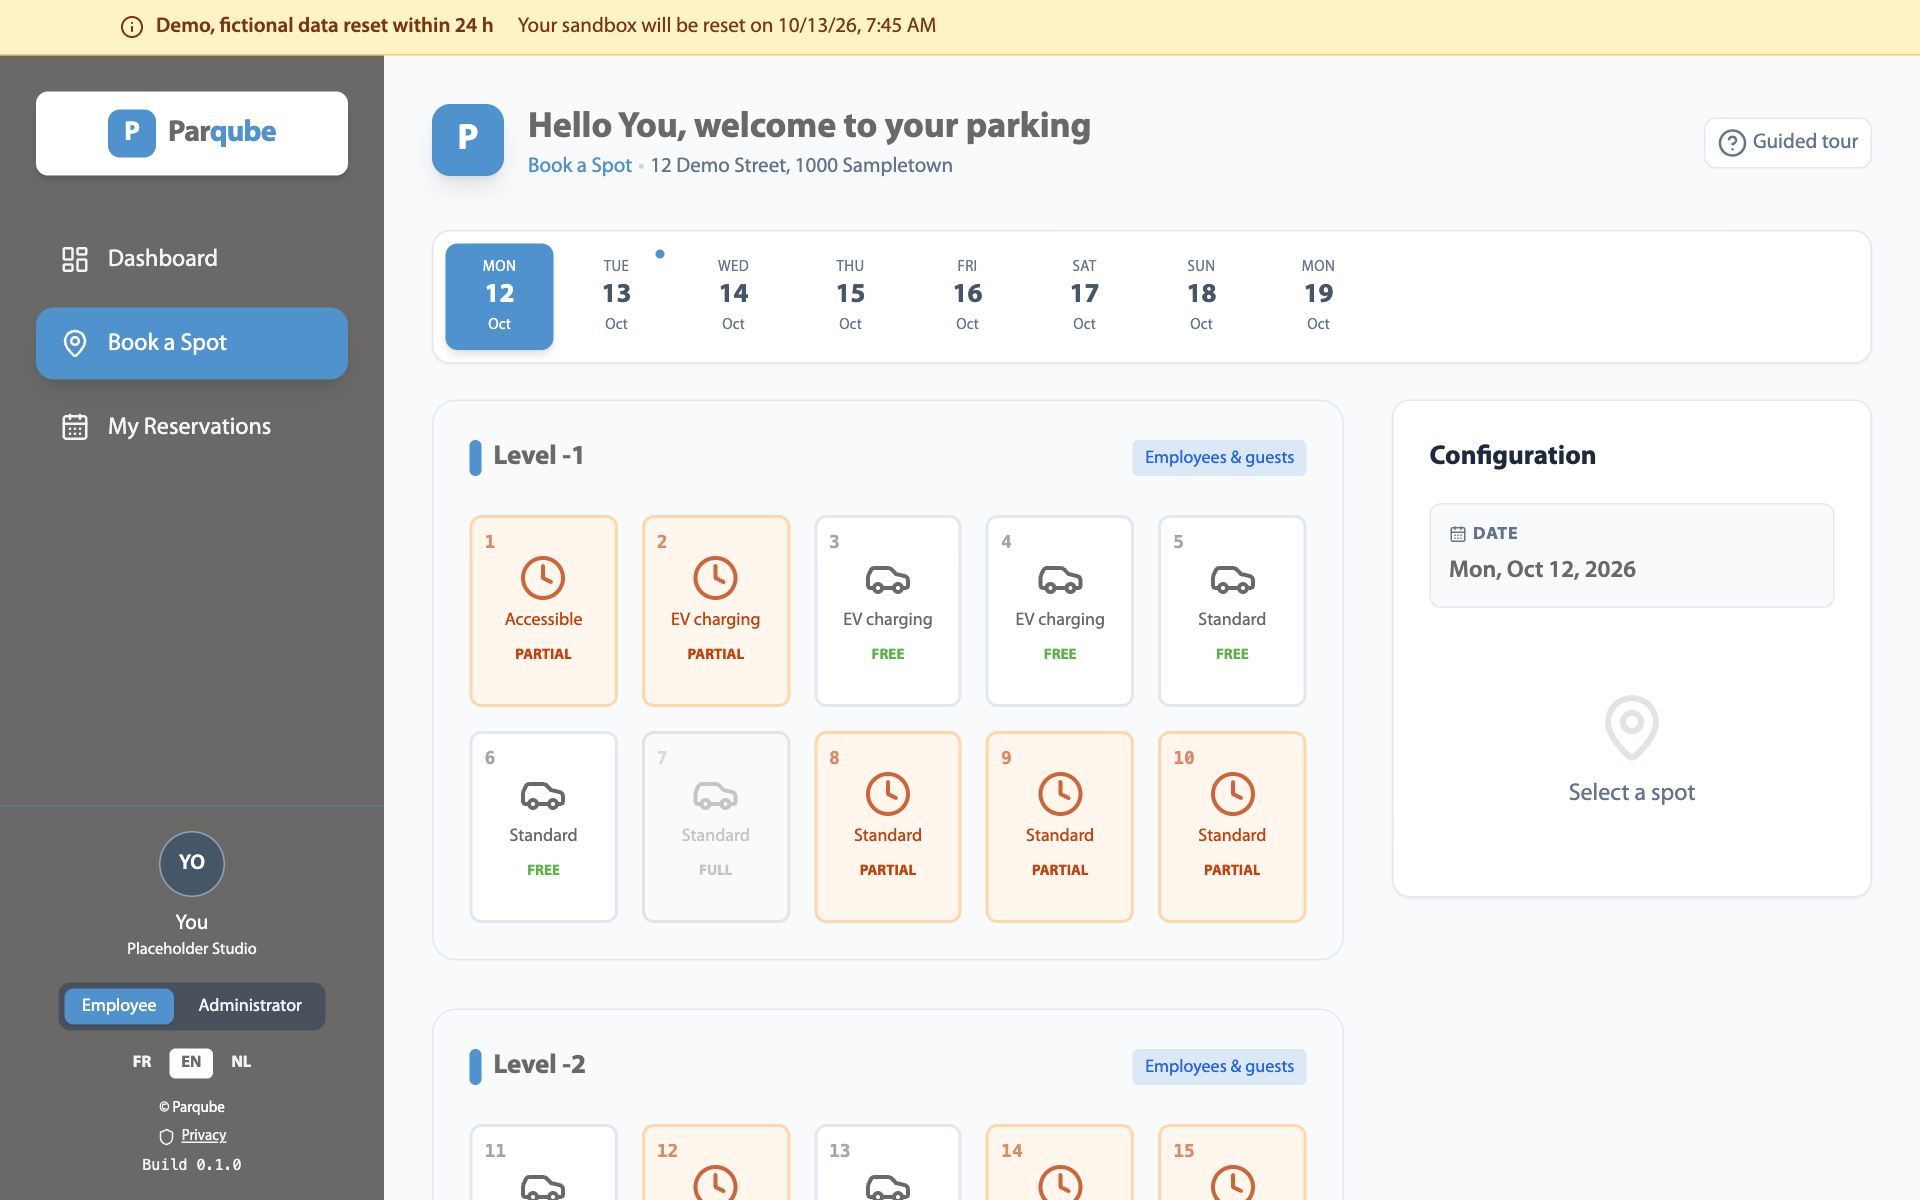This screenshot has height=1200, width=1920.
Task: Click the blue P parking header icon
Action: [468, 140]
